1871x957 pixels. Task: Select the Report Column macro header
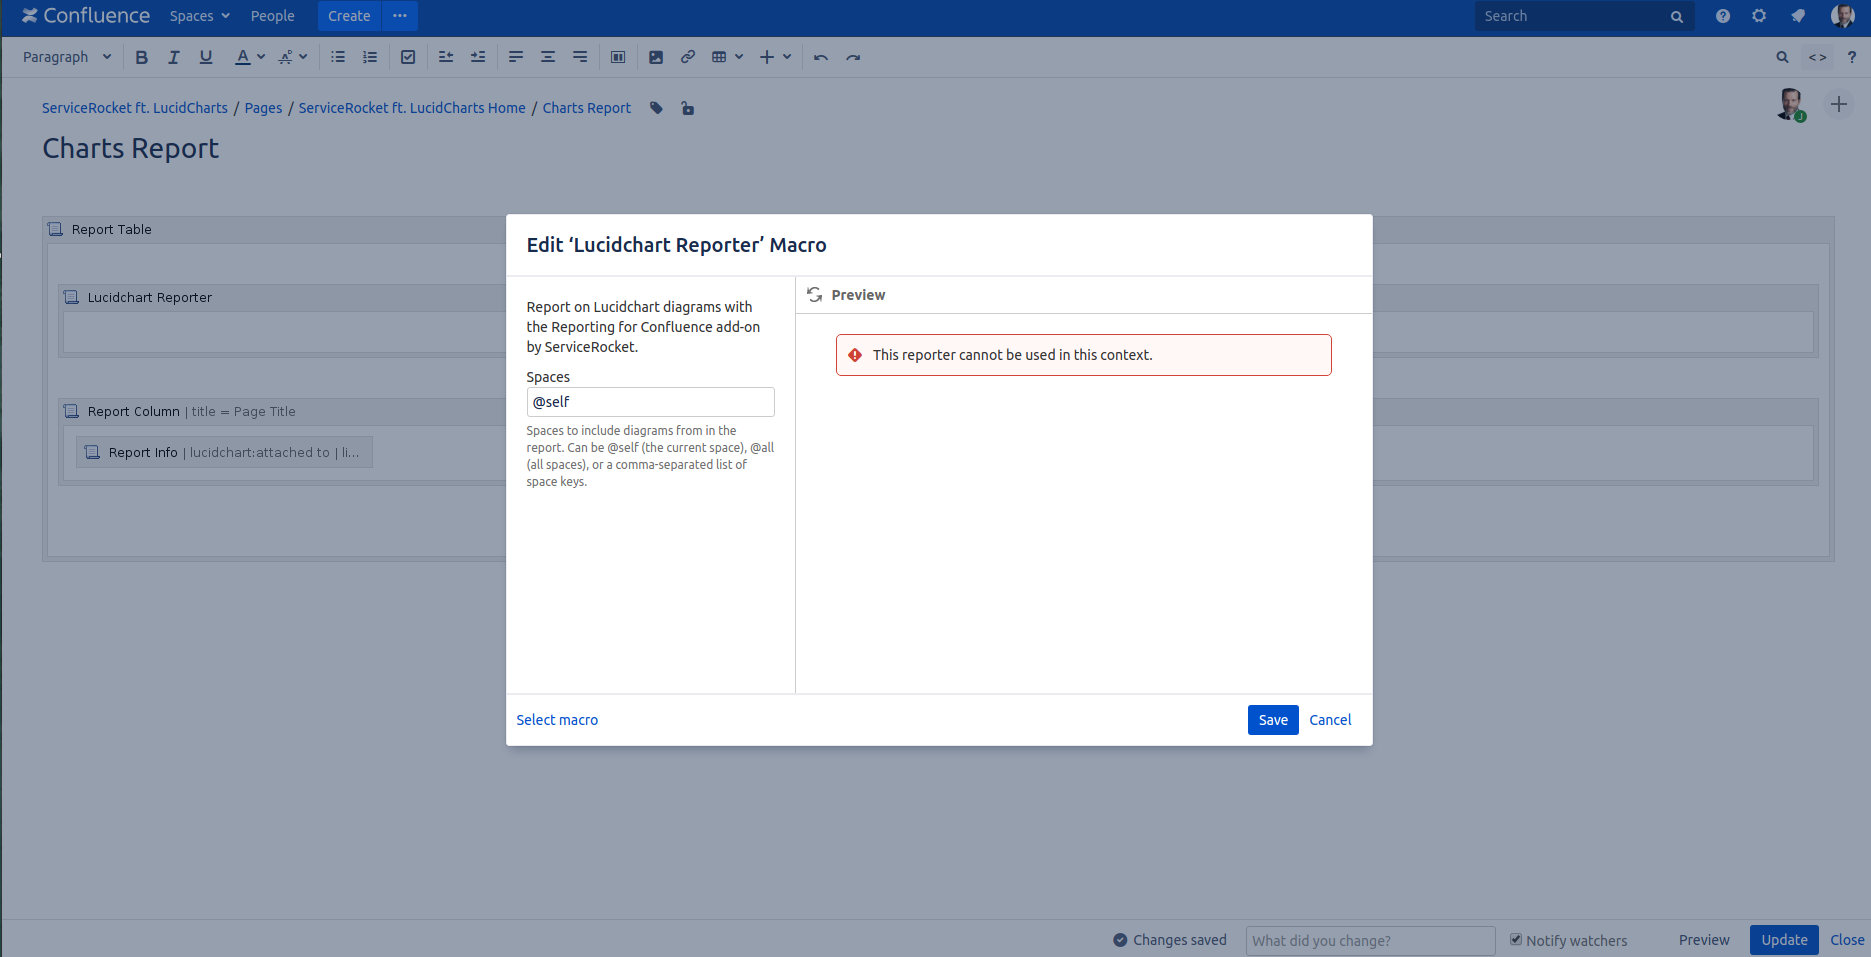coord(180,411)
